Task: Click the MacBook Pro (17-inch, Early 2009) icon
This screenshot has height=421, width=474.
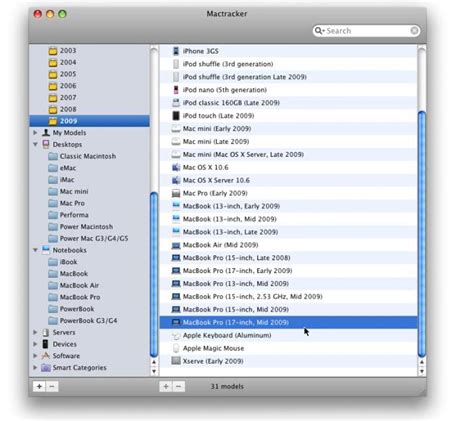Action: click(x=176, y=271)
